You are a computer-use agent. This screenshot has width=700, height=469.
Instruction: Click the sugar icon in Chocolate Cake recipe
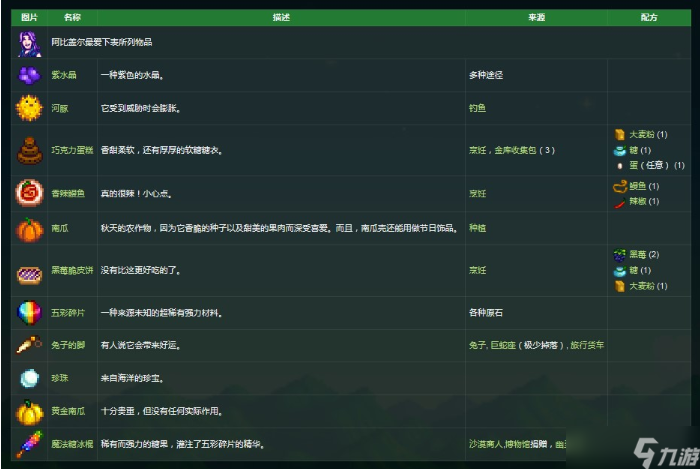click(x=620, y=150)
